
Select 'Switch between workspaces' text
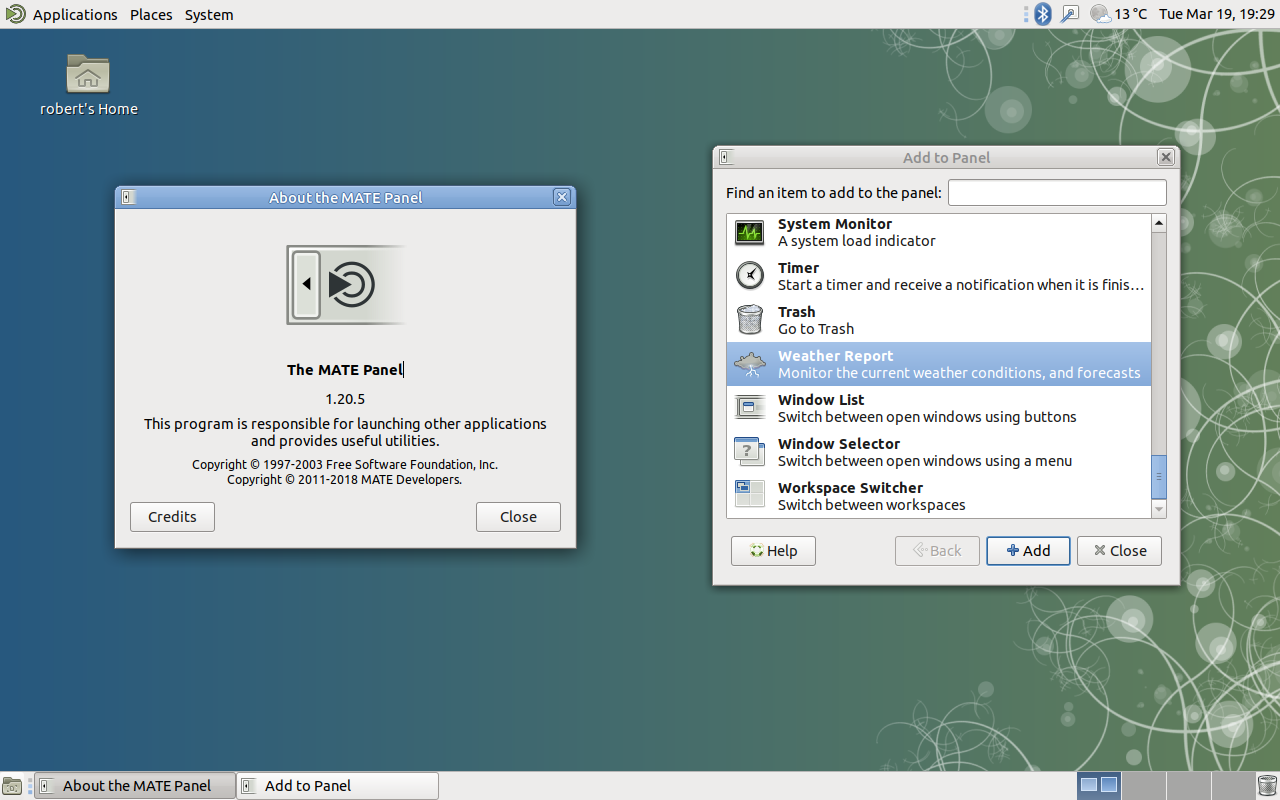pyautogui.click(x=872, y=505)
